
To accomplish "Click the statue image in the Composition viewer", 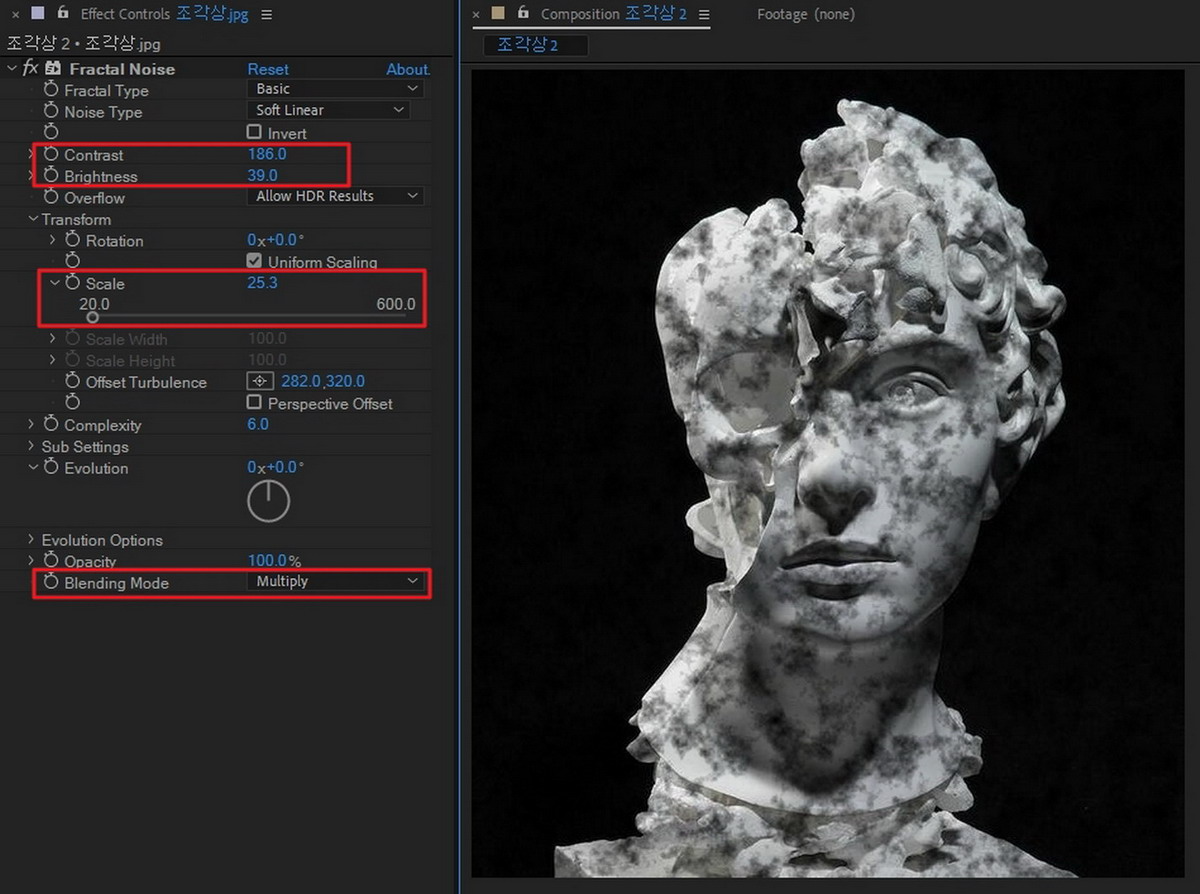I will (827, 473).
